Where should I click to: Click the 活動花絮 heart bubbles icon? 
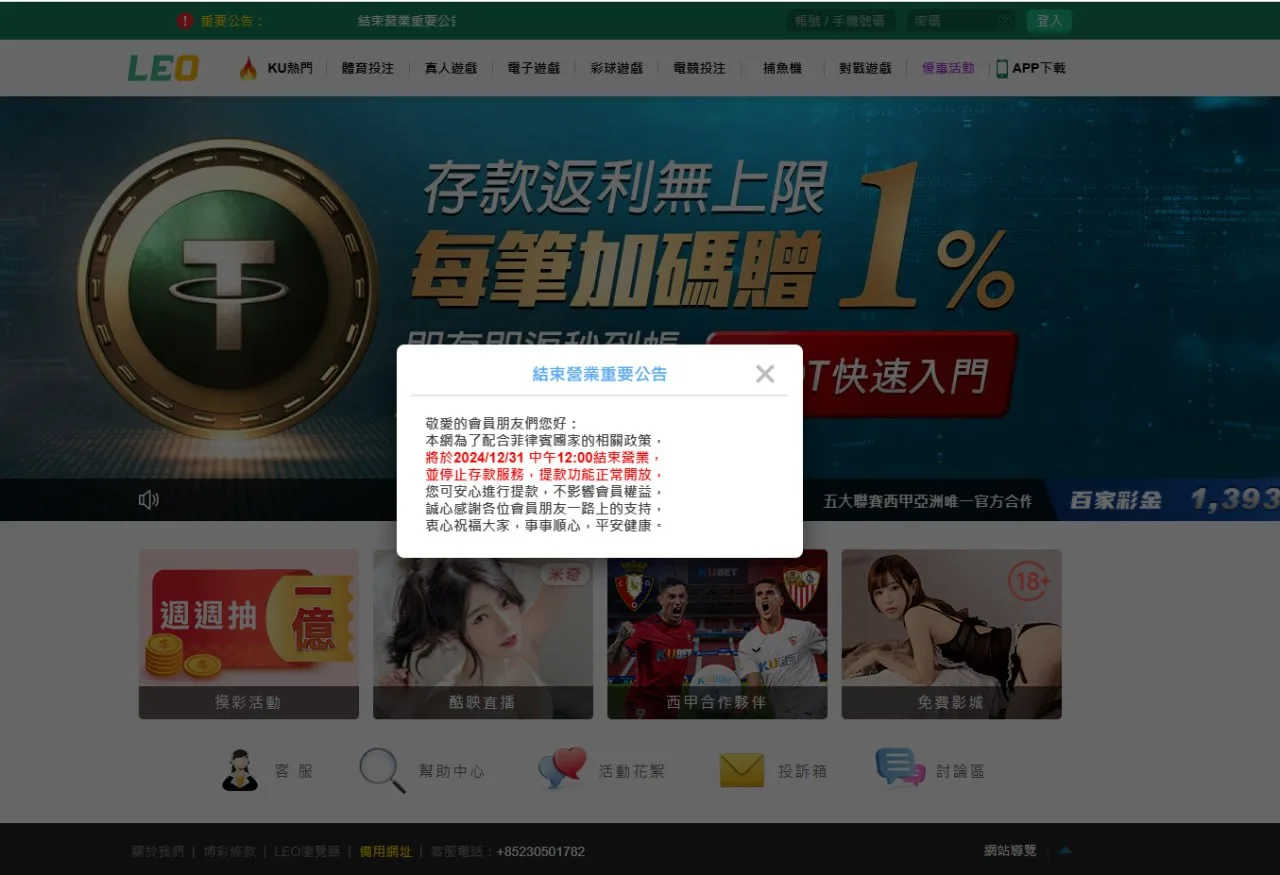pos(561,770)
